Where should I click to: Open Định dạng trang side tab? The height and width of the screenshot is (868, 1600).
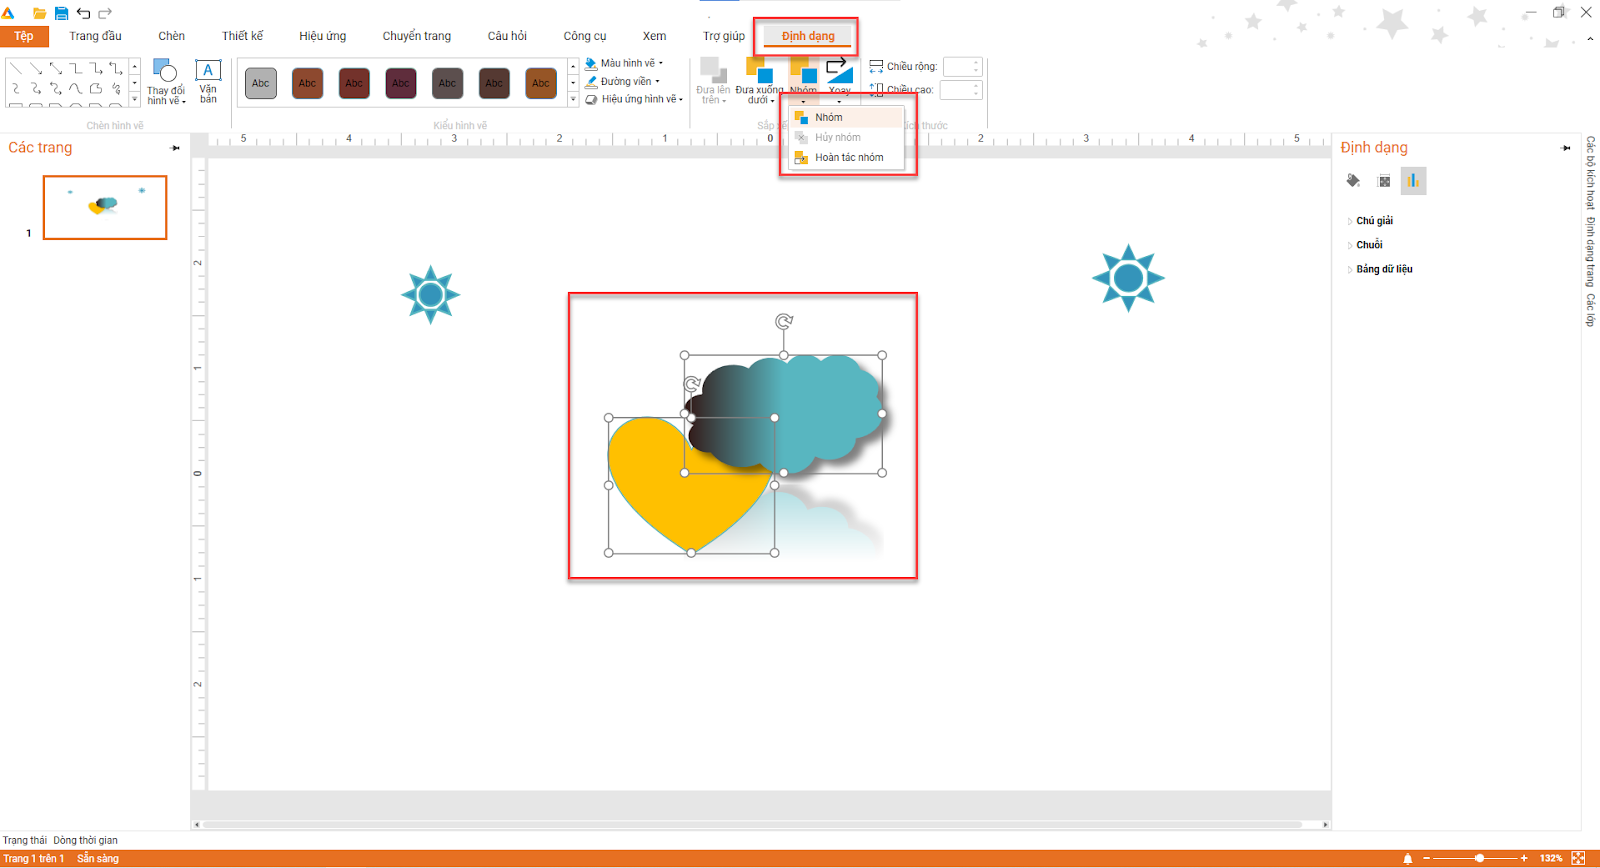[1590, 252]
